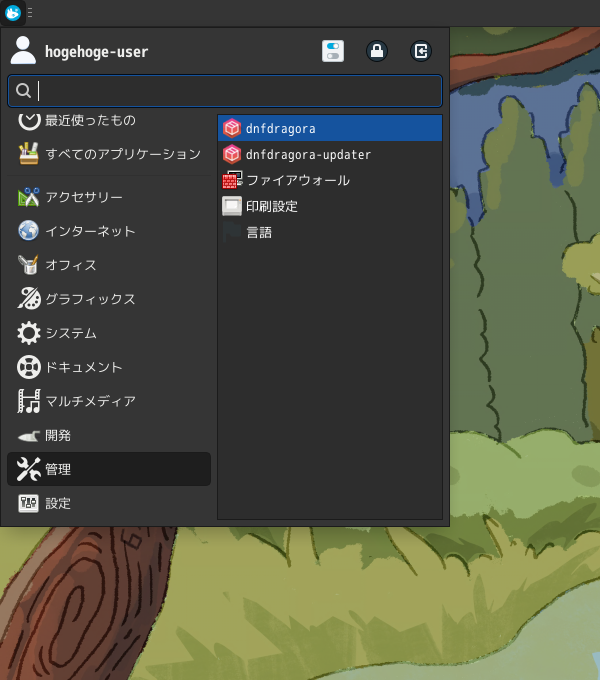Click the scissors icon for アクセサリー
This screenshot has height=680, width=600.
pyautogui.click(x=29, y=197)
